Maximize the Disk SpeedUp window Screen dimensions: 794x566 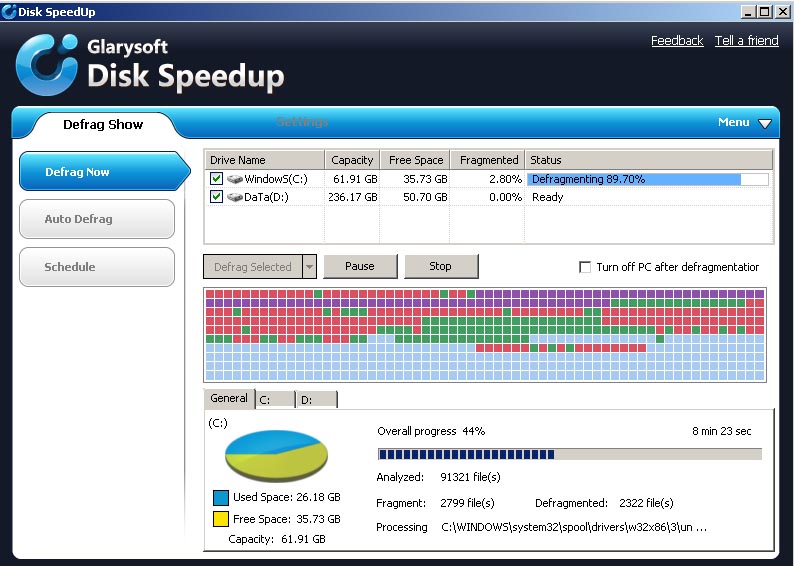765,12
